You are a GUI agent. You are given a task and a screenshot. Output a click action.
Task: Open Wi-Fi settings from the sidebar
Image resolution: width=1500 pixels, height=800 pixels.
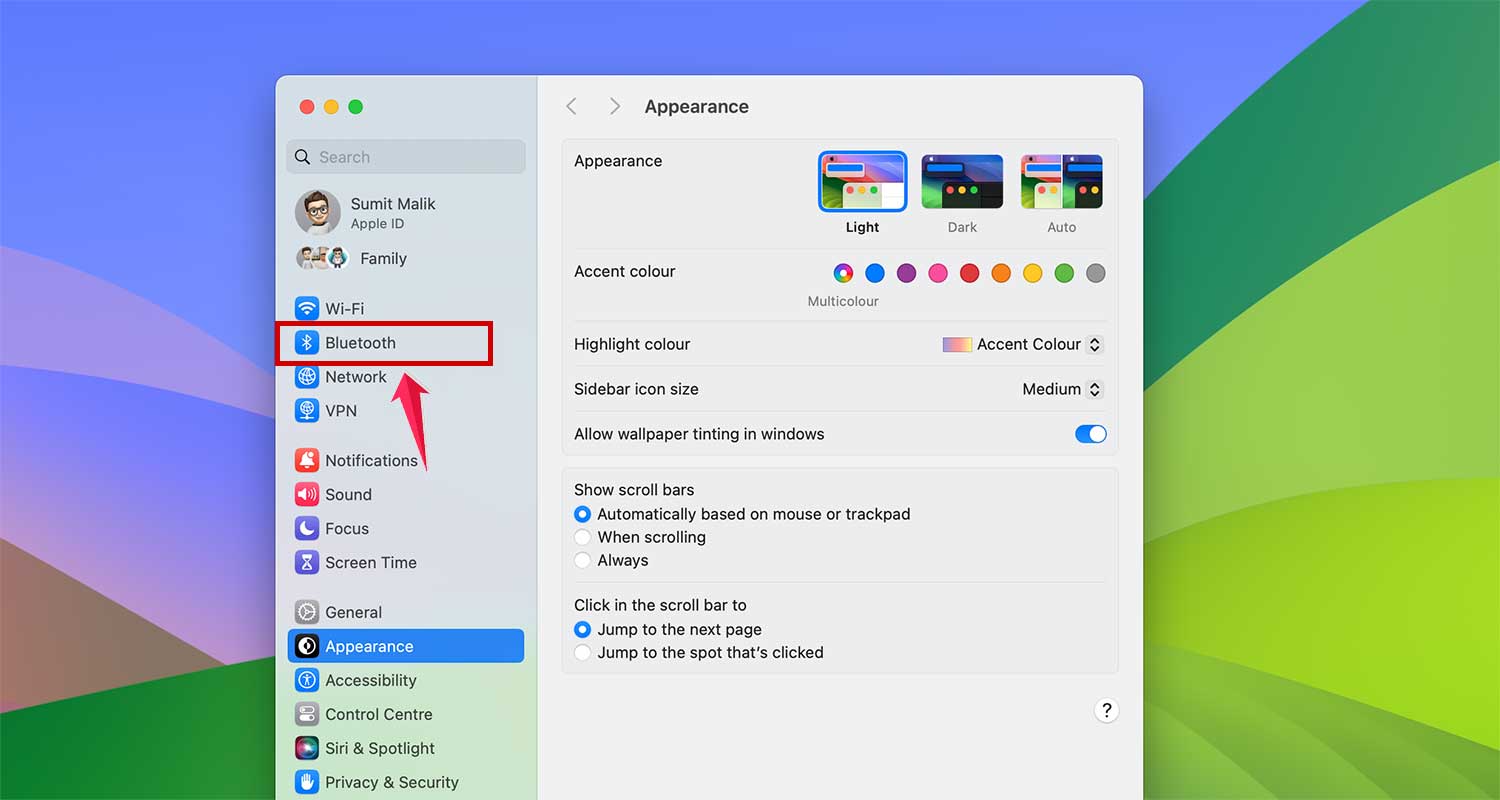(306, 308)
